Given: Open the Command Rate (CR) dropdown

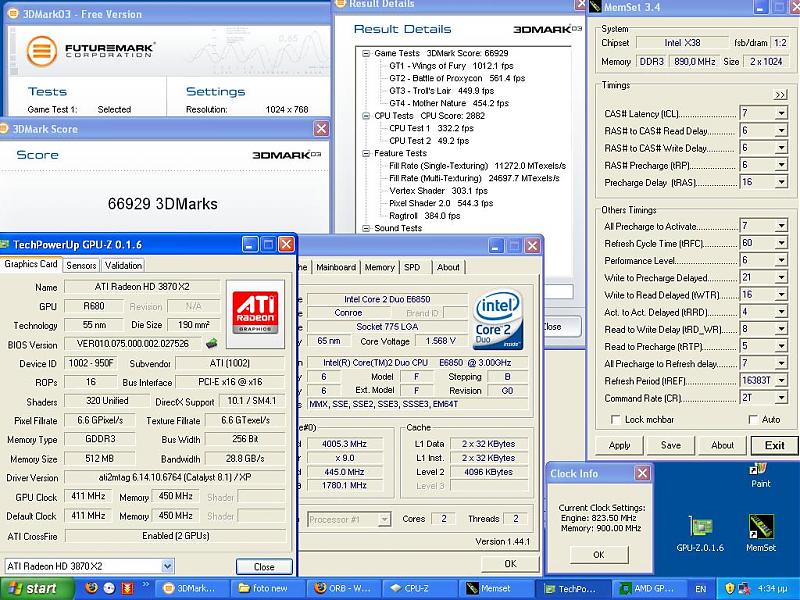Looking at the screenshot, I should (x=781, y=397).
